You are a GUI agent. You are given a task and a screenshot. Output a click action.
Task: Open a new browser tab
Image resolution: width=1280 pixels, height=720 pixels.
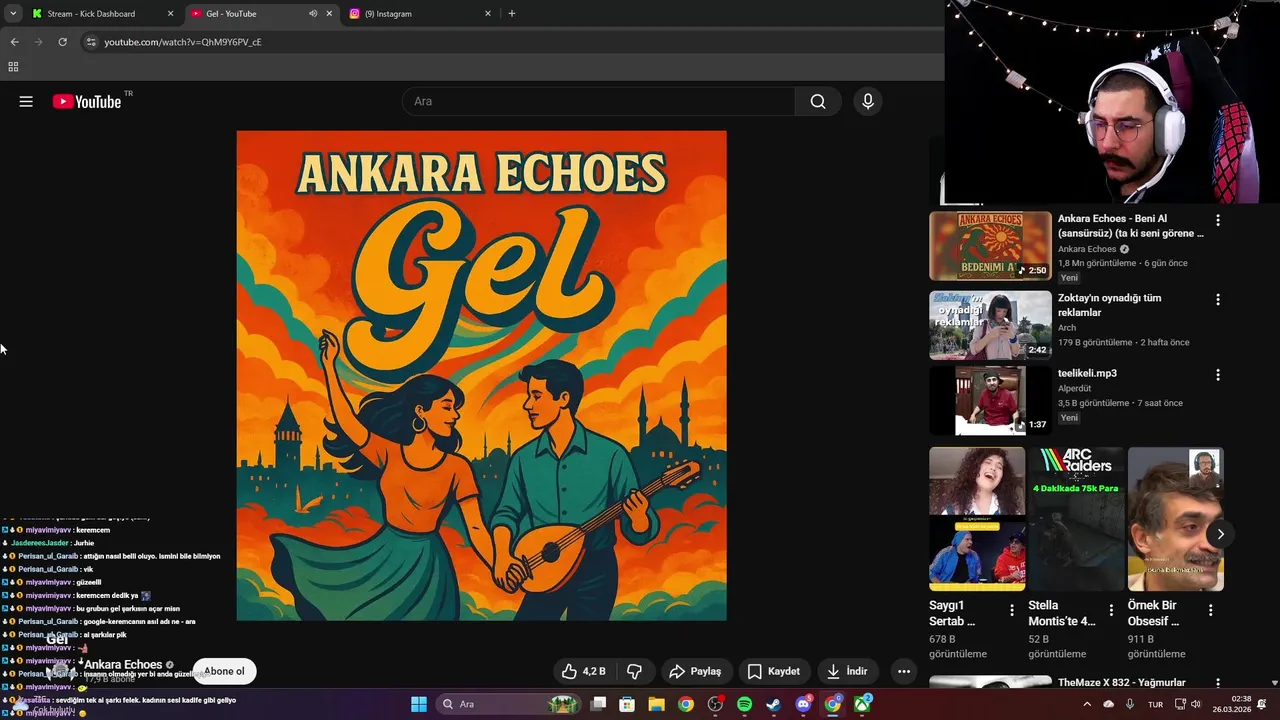tap(512, 14)
